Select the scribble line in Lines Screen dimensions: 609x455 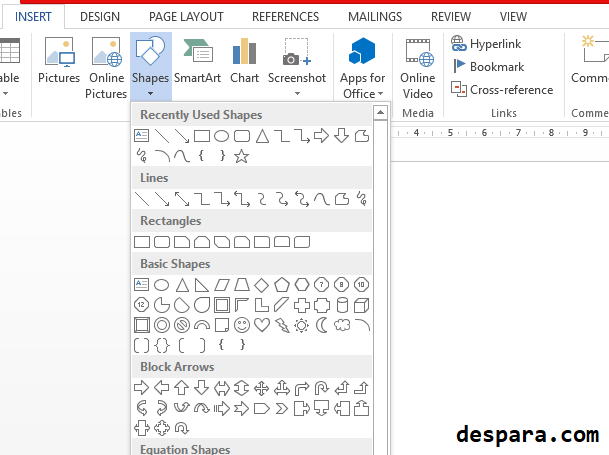(x=362, y=199)
